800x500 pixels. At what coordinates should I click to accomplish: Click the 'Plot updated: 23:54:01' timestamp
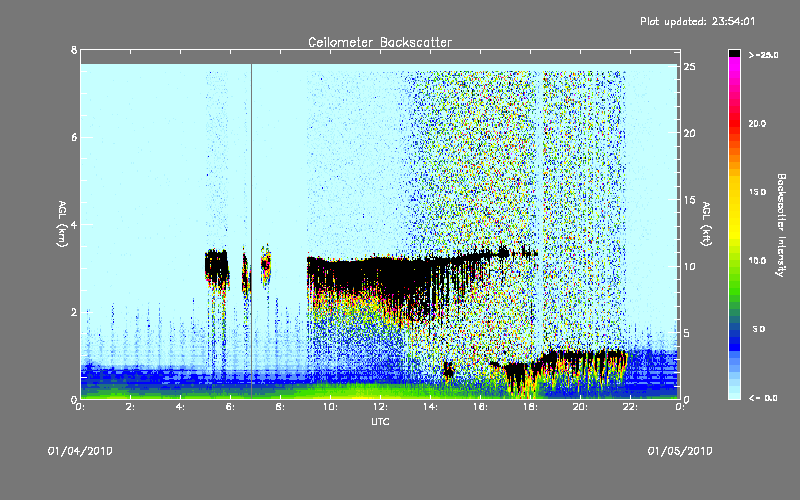tap(697, 21)
